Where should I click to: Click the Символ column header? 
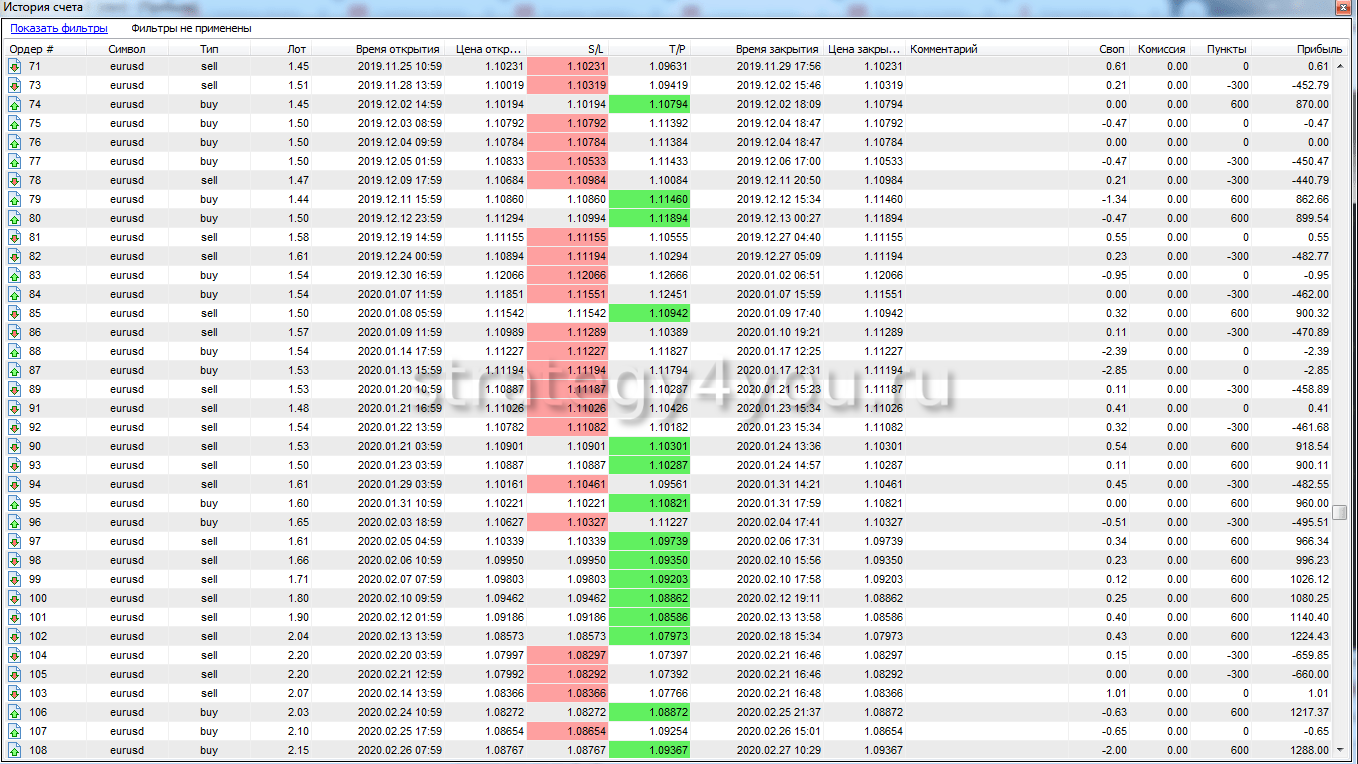coord(127,49)
